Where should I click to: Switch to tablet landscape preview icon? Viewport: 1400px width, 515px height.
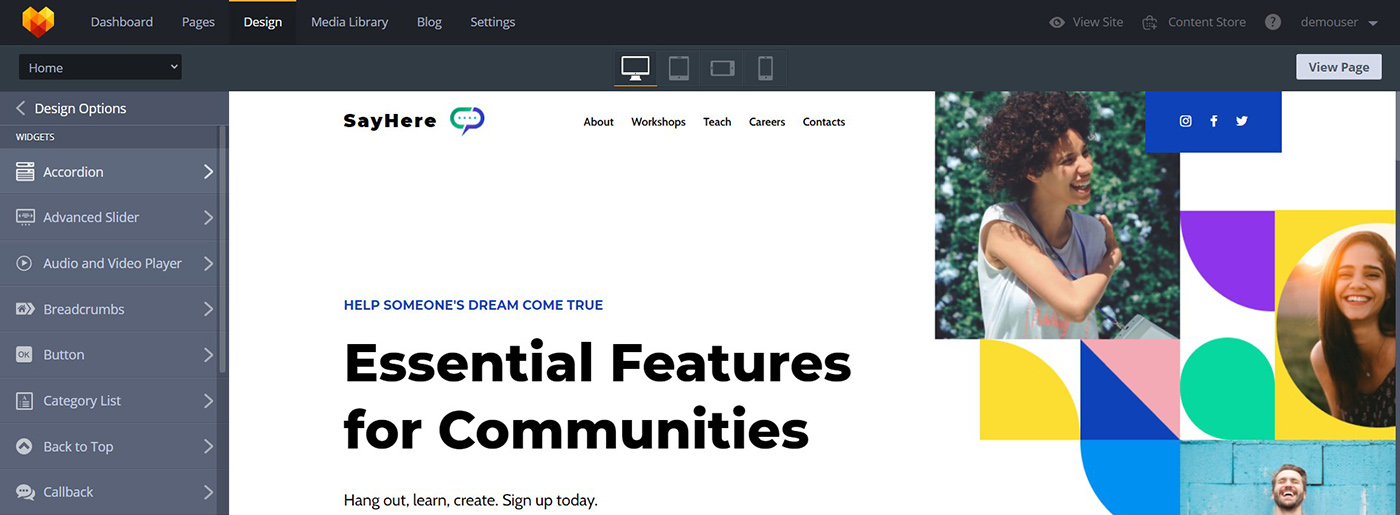722,68
